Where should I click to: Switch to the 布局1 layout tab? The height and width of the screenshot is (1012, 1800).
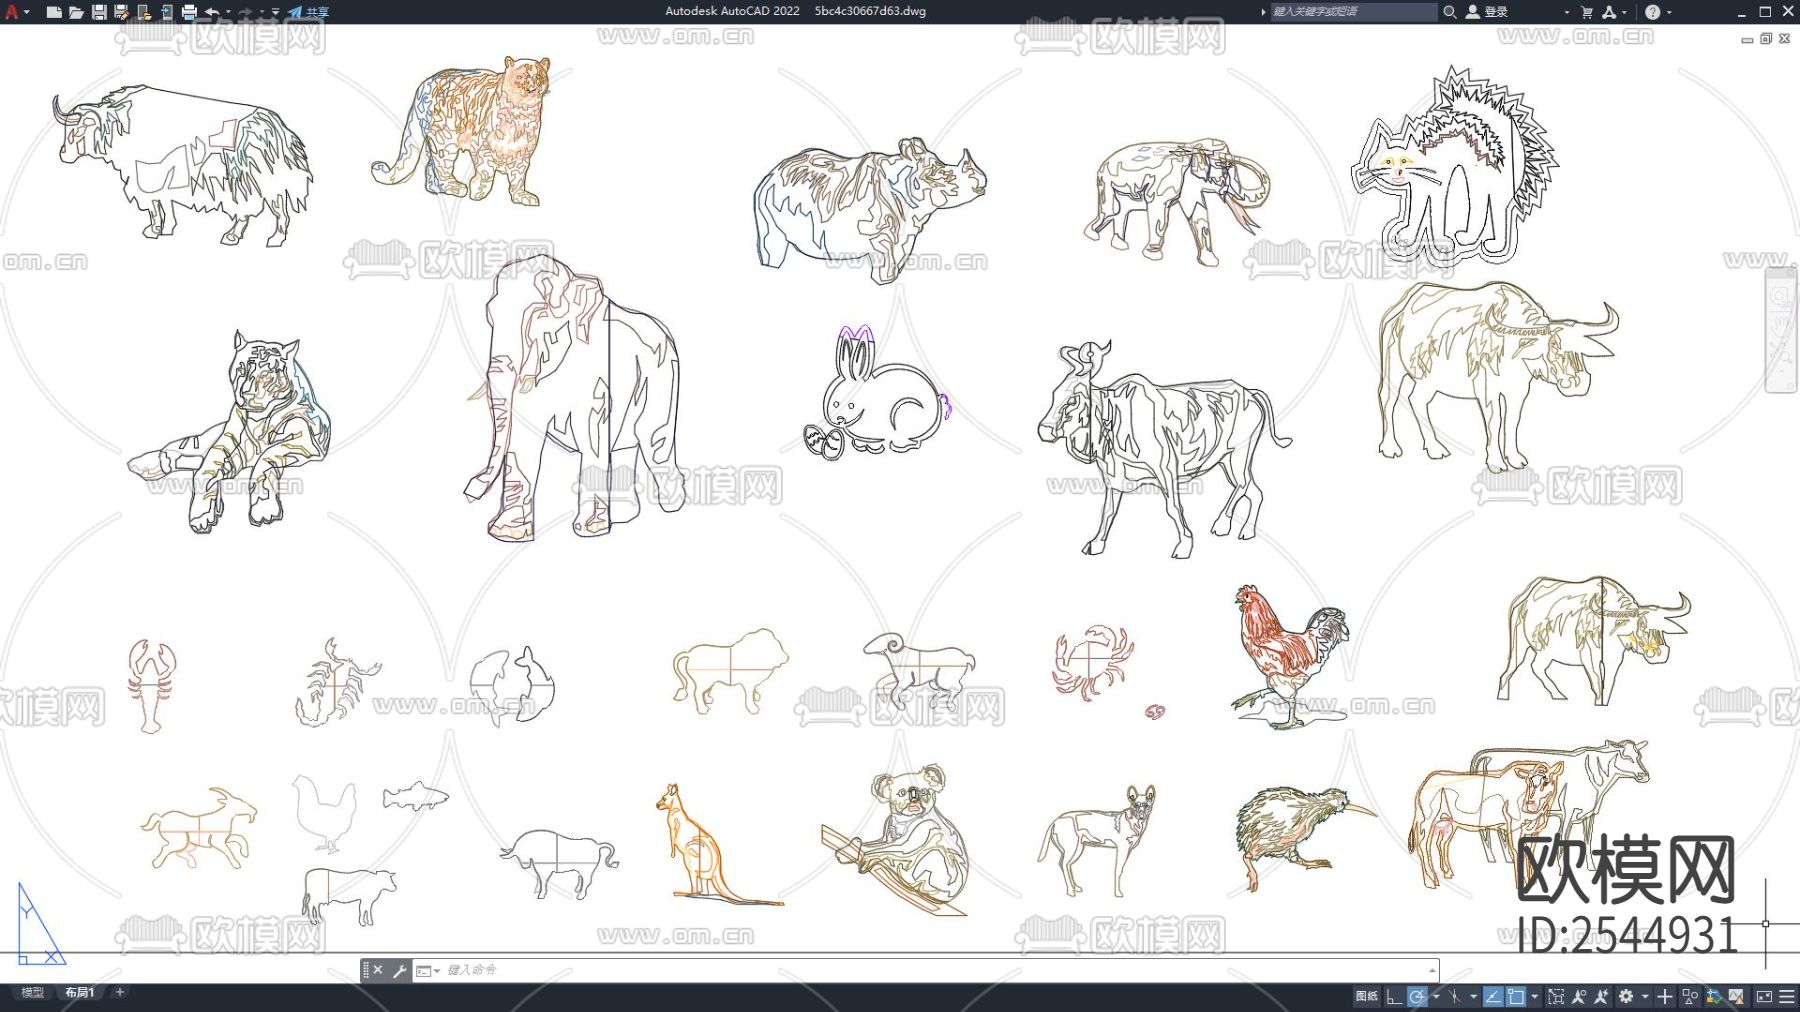[x=80, y=993]
